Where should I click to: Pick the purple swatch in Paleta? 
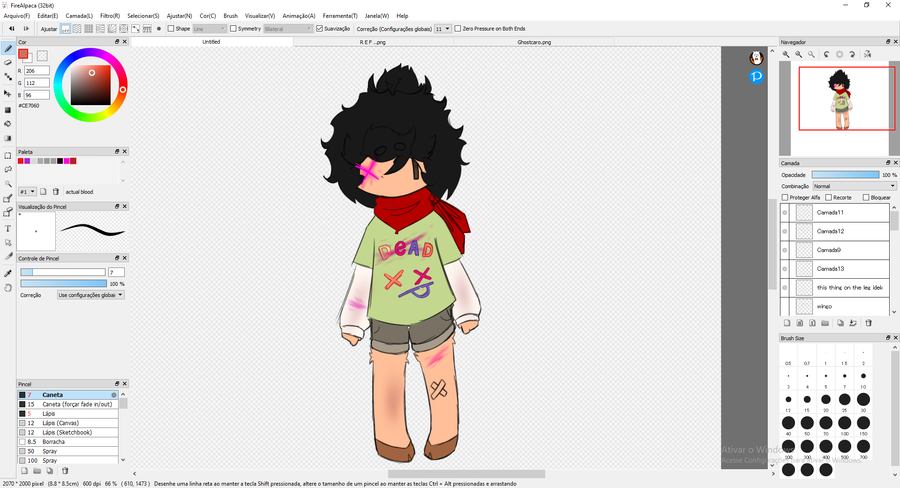[x=27, y=161]
